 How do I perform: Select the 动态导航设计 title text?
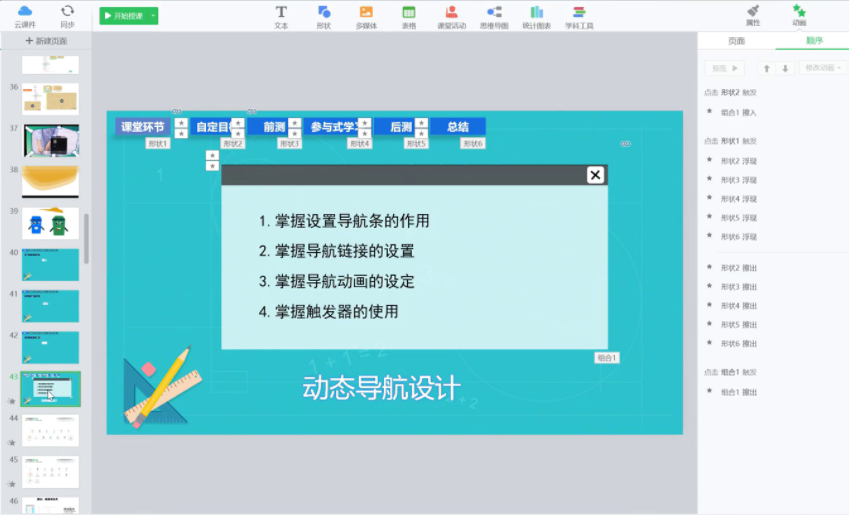pyautogui.click(x=381, y=388)
